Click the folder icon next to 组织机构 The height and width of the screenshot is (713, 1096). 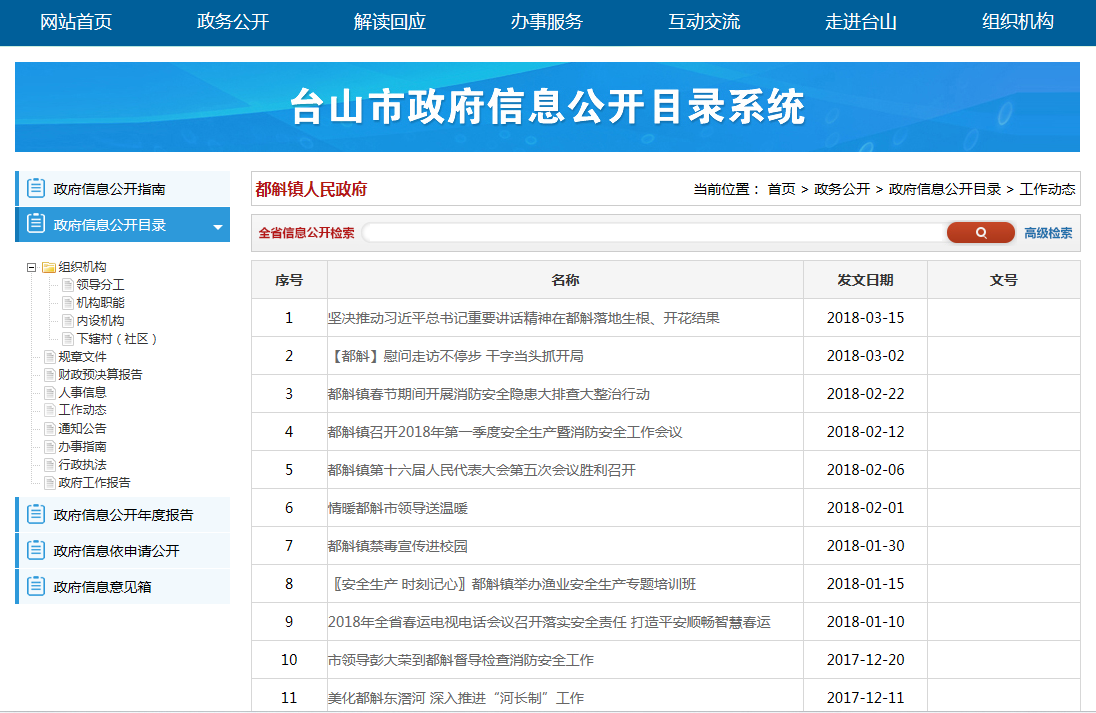tap(48, 267)
